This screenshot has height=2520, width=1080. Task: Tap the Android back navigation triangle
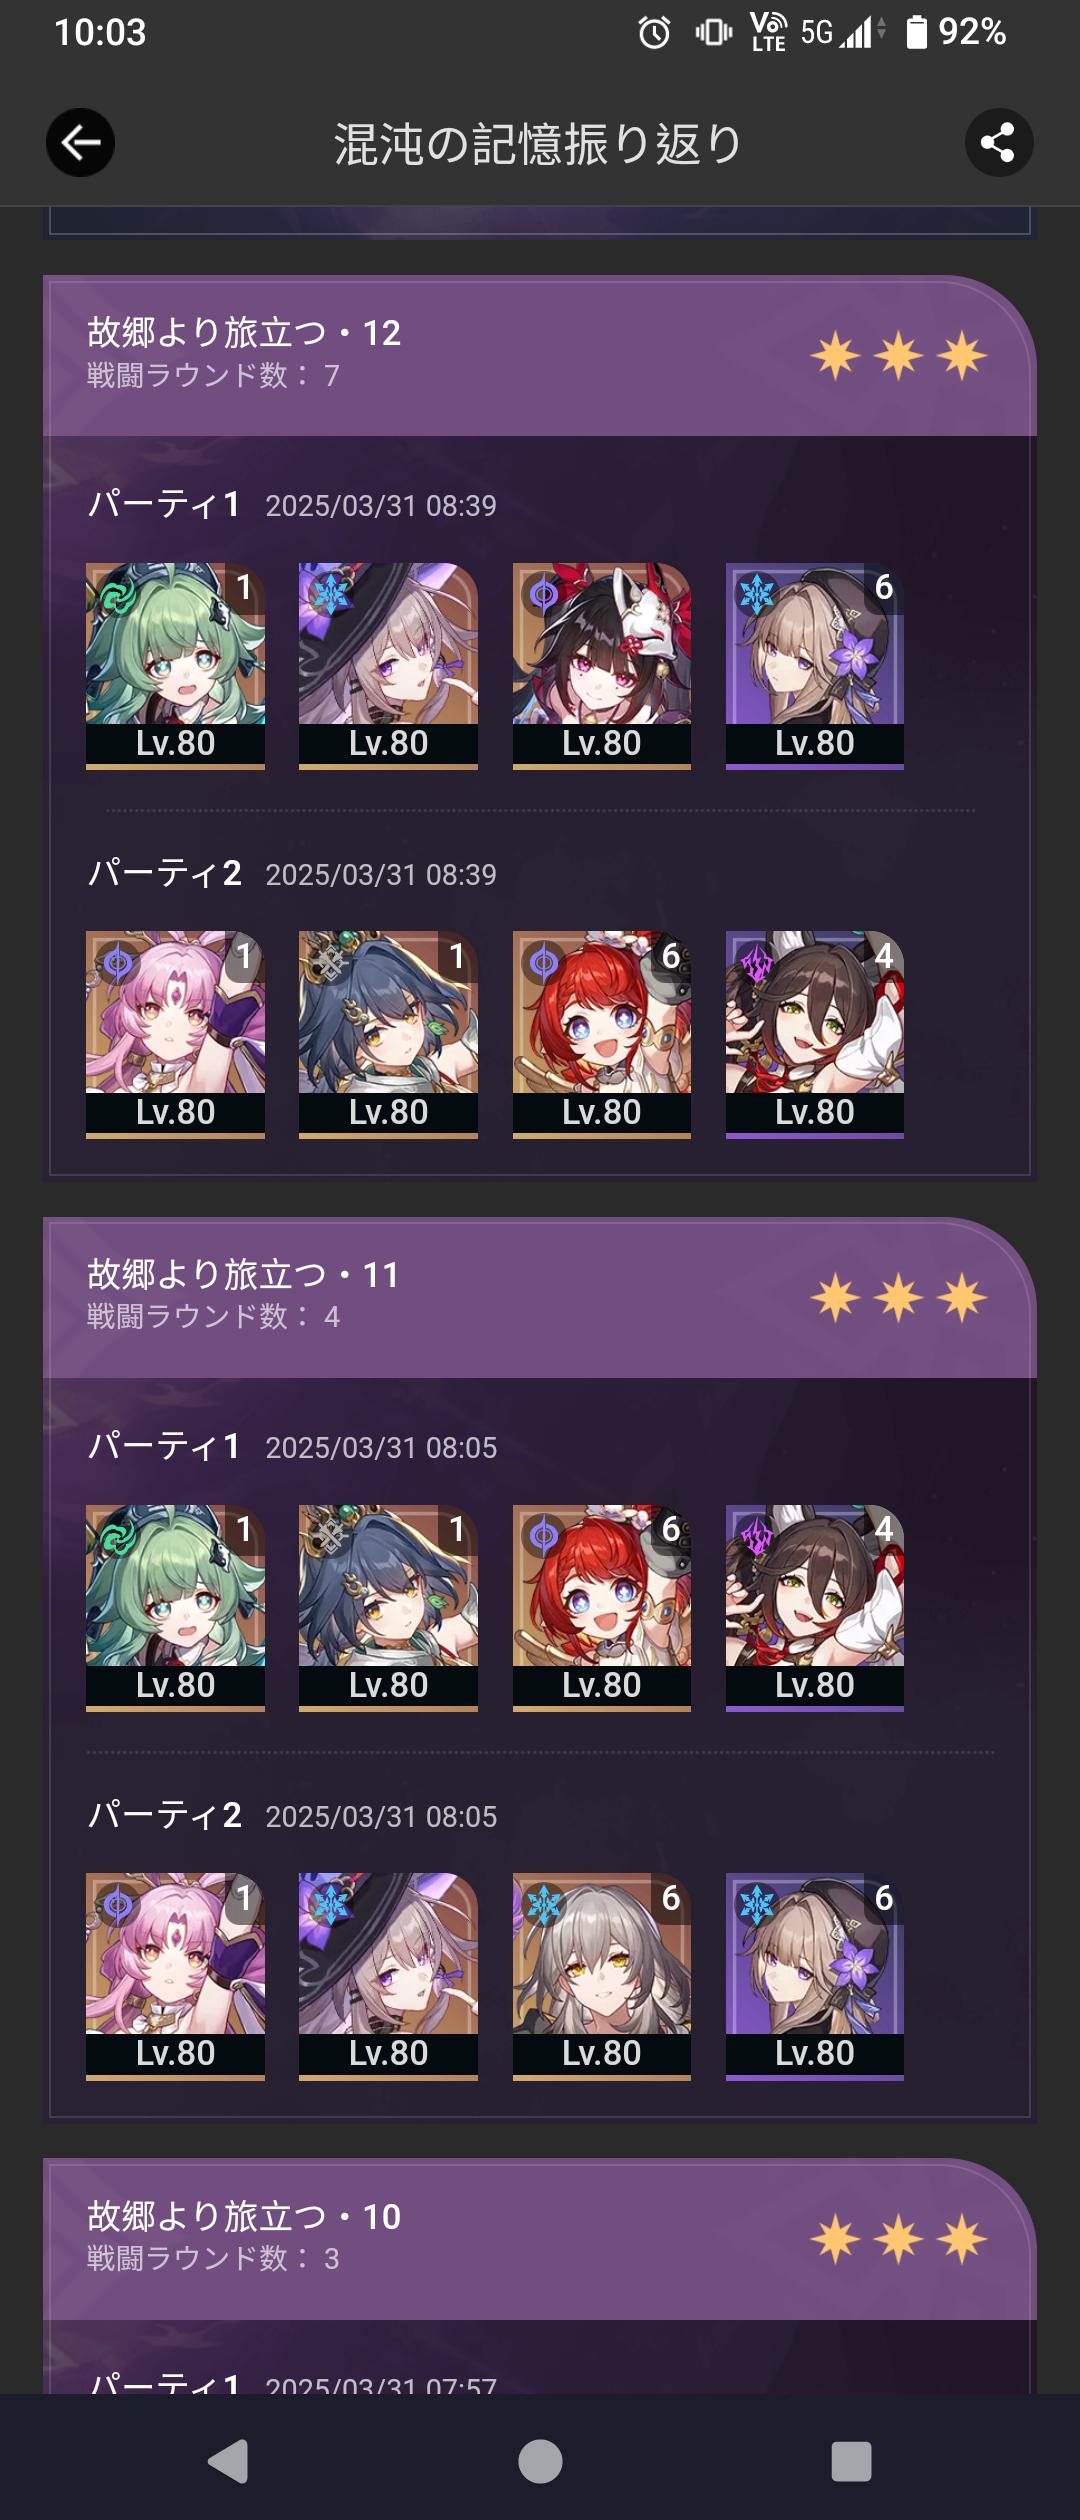tap(229, 2461)
